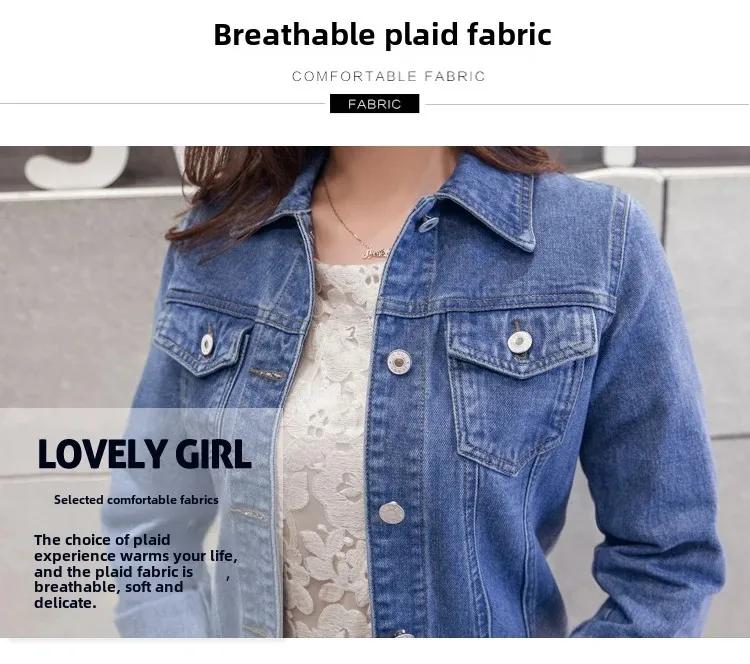The image size is (750, 664).
Task: Click the COMFORTABLE FABRIC subtitle text
Action: click(x=388, y=76)
